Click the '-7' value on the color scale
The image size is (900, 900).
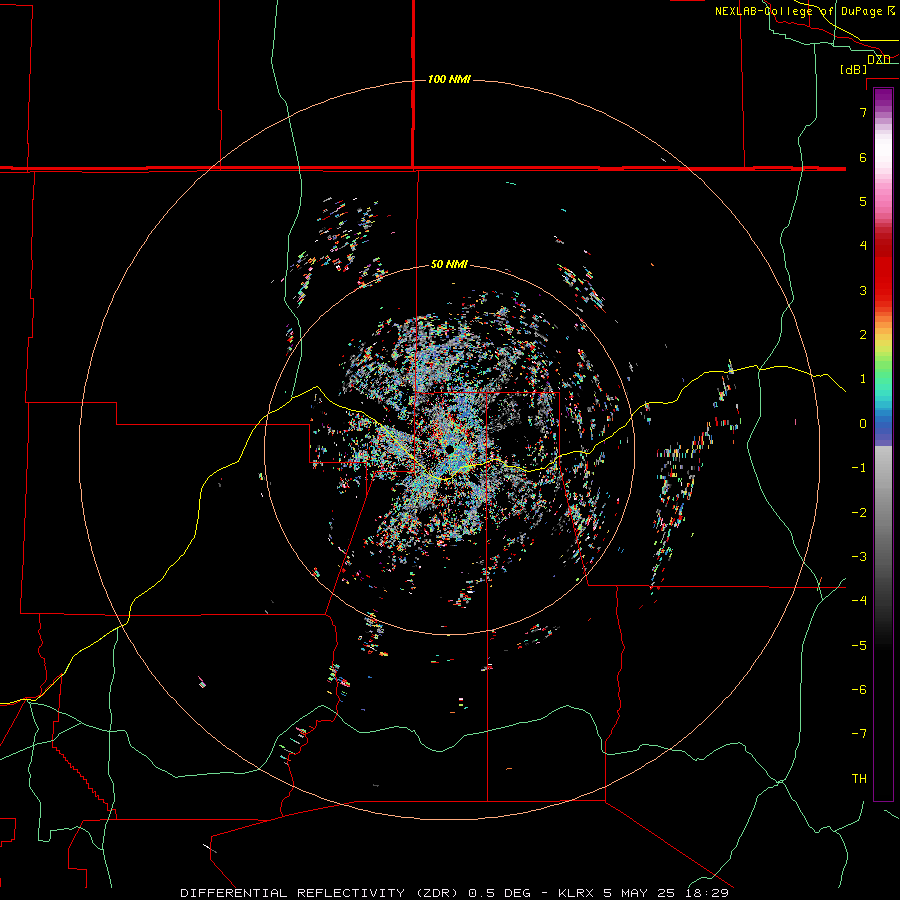859,734
